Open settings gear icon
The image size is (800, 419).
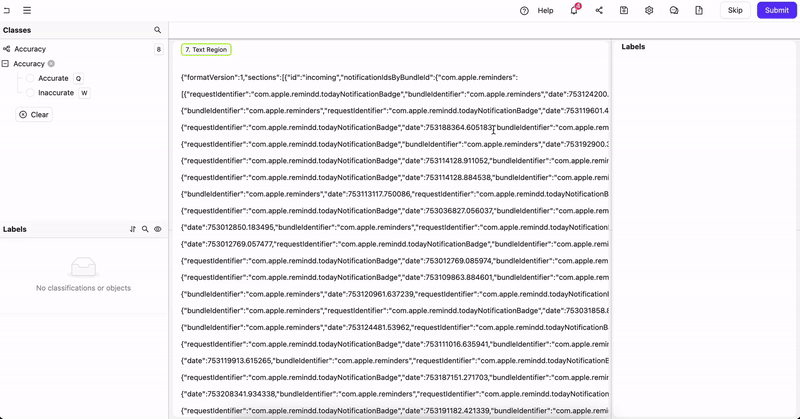[x=649, y=10]
